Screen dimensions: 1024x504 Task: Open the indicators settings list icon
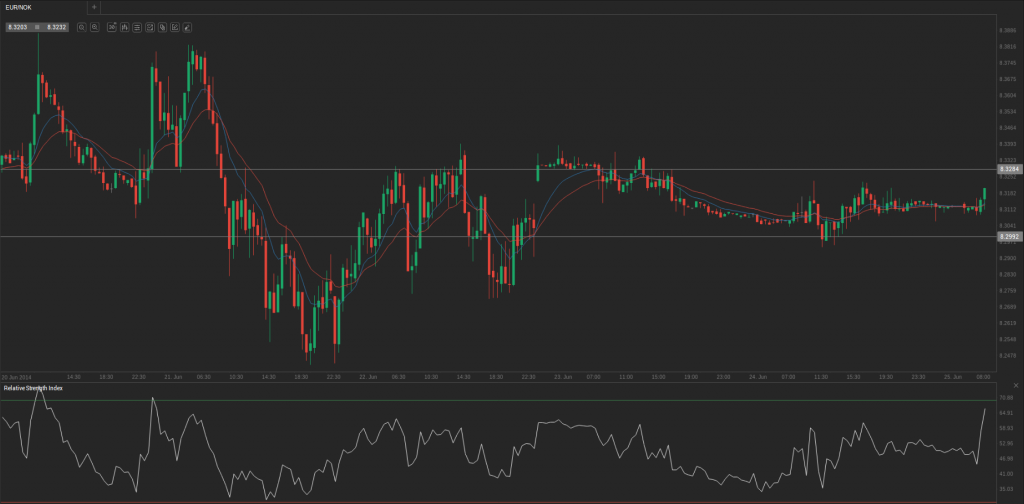click(137, 27)
